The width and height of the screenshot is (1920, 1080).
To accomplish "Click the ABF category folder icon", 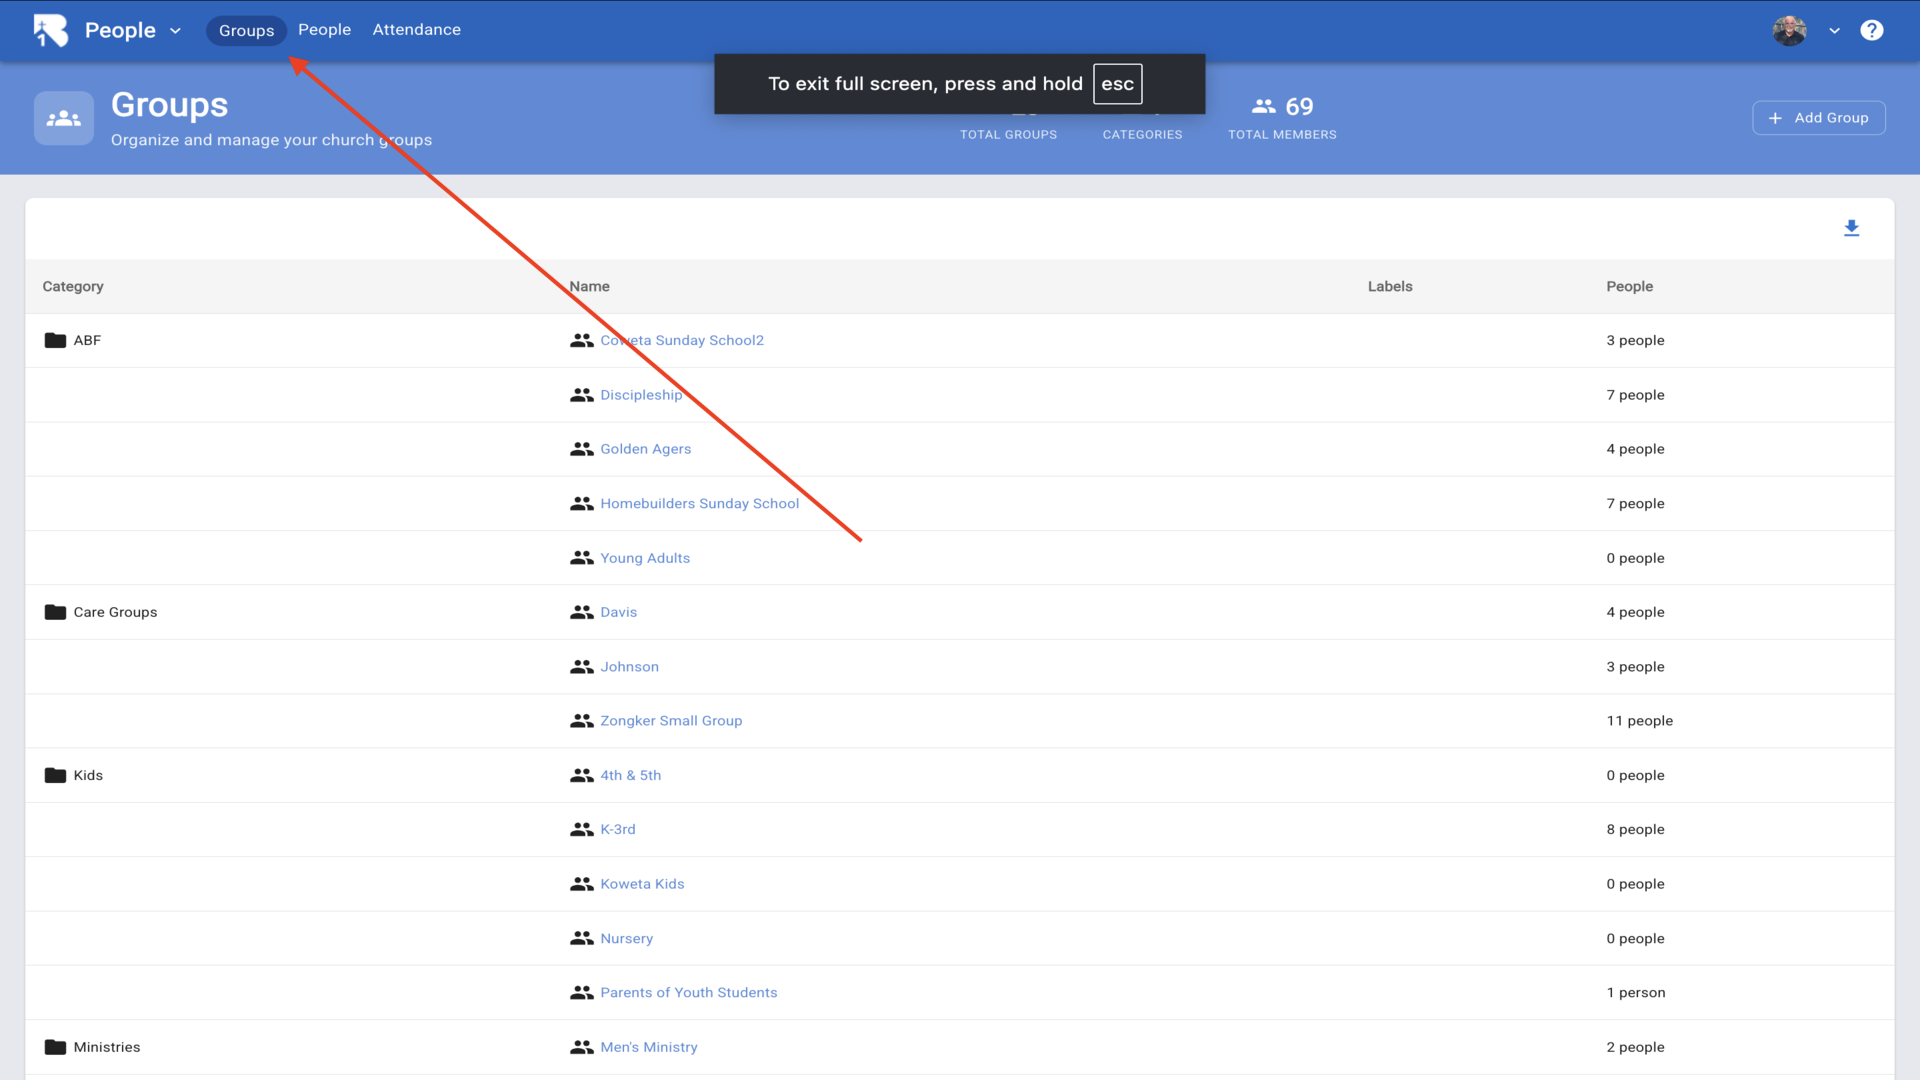I will pos(55,341).
